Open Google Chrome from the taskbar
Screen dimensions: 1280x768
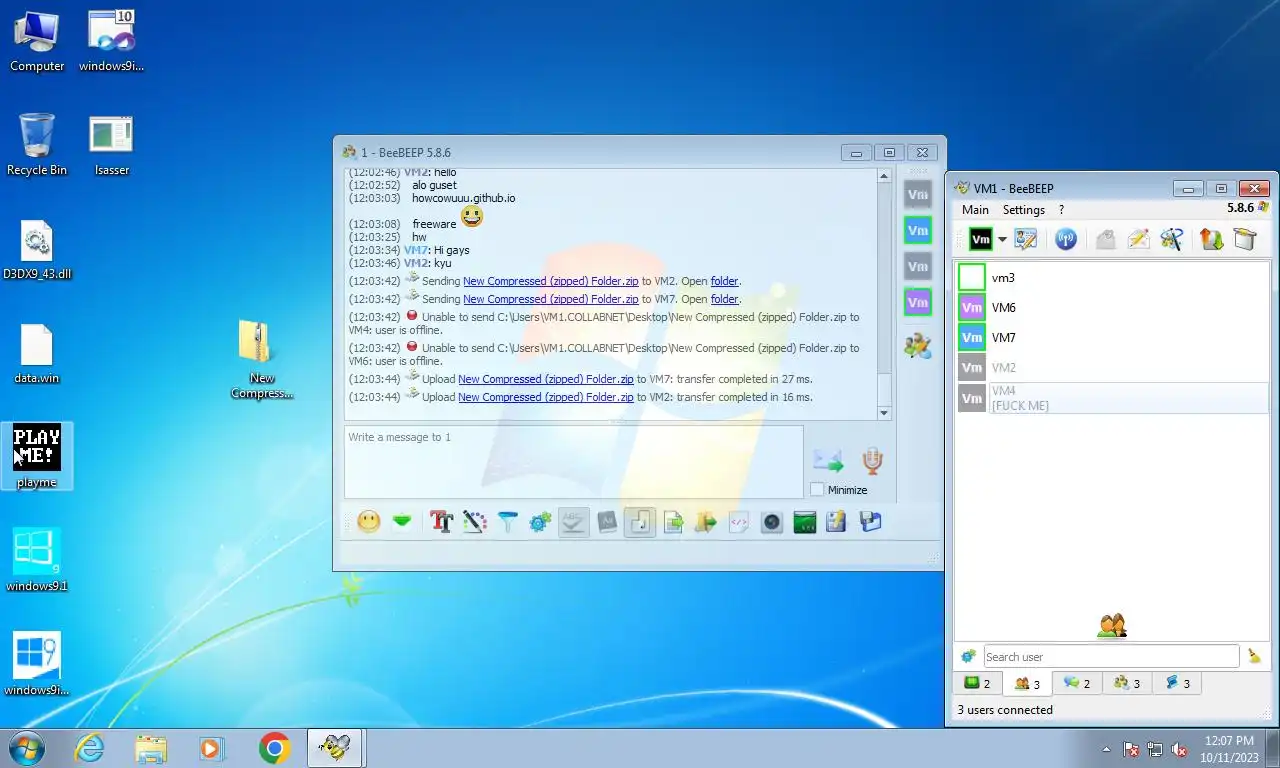pos(274,748)
